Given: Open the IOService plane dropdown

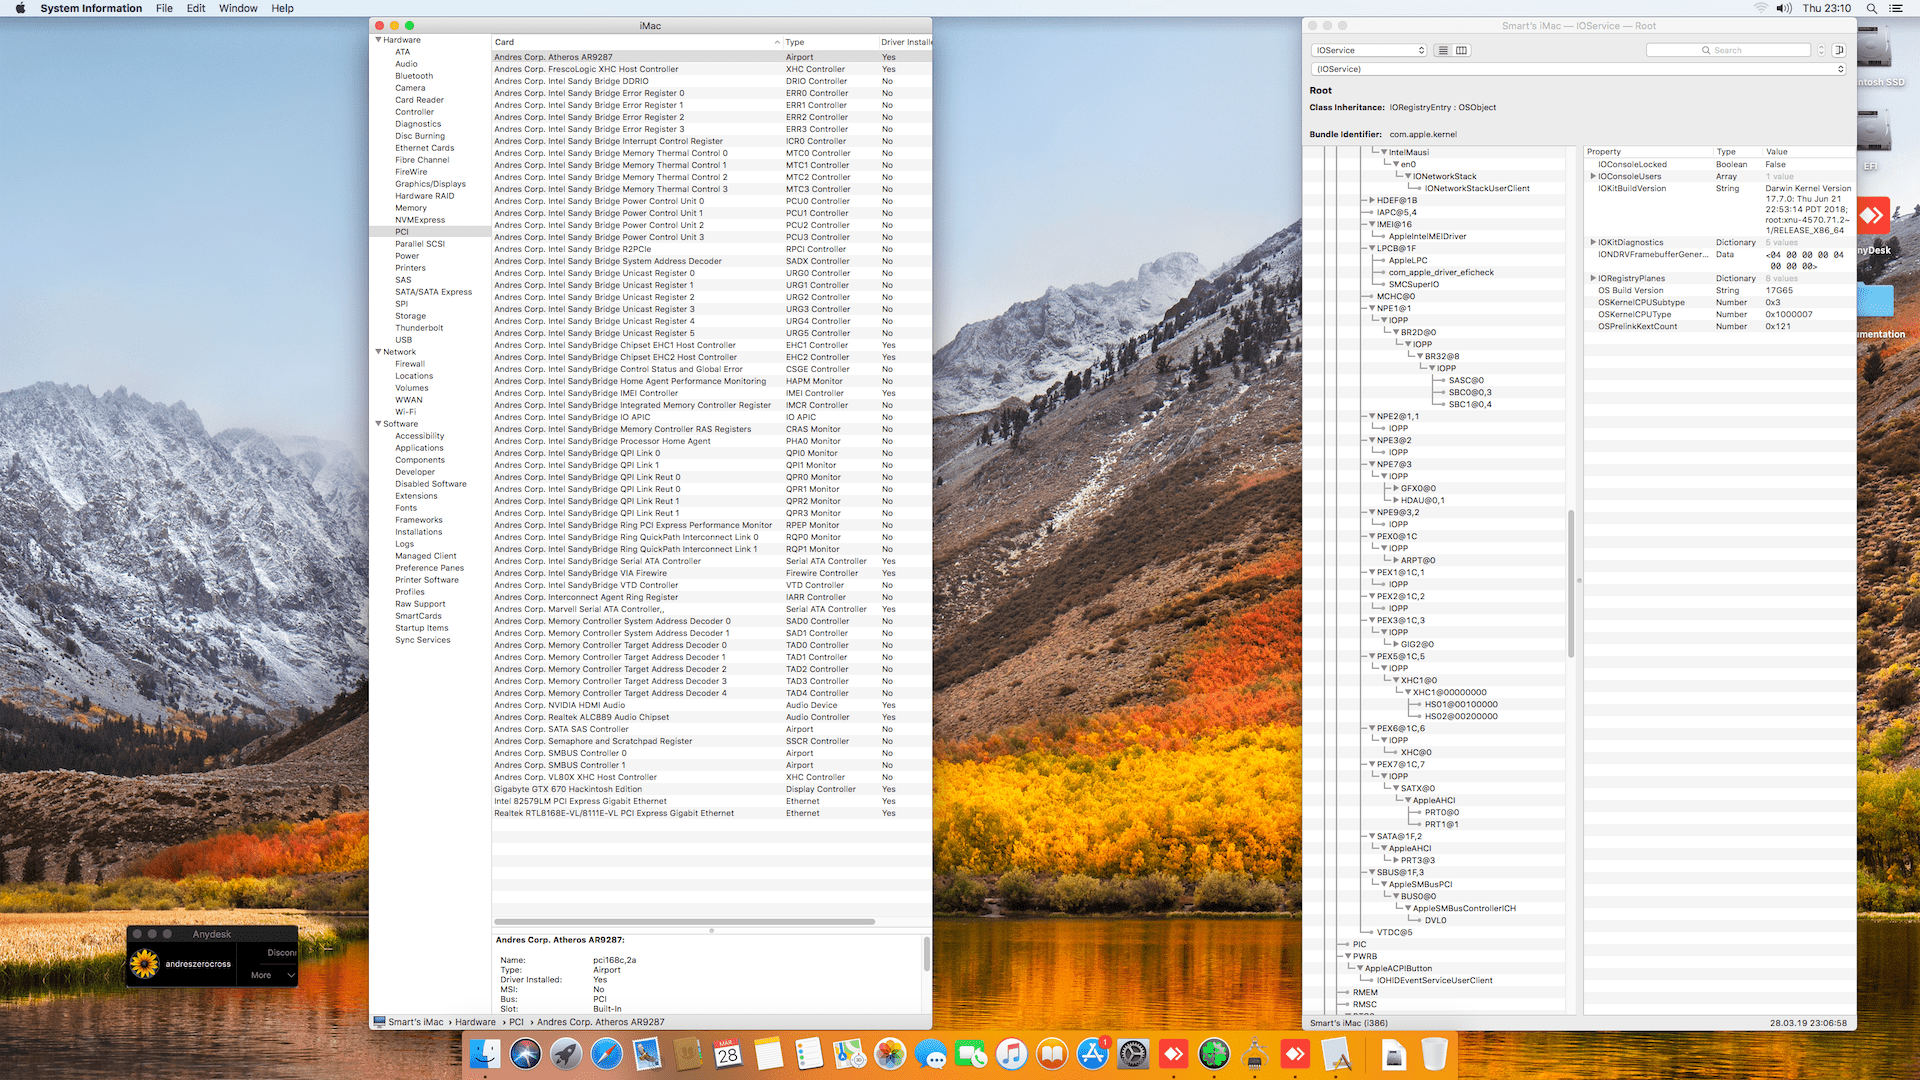Looking at the screenshot, I should (x=1369, y=50).
